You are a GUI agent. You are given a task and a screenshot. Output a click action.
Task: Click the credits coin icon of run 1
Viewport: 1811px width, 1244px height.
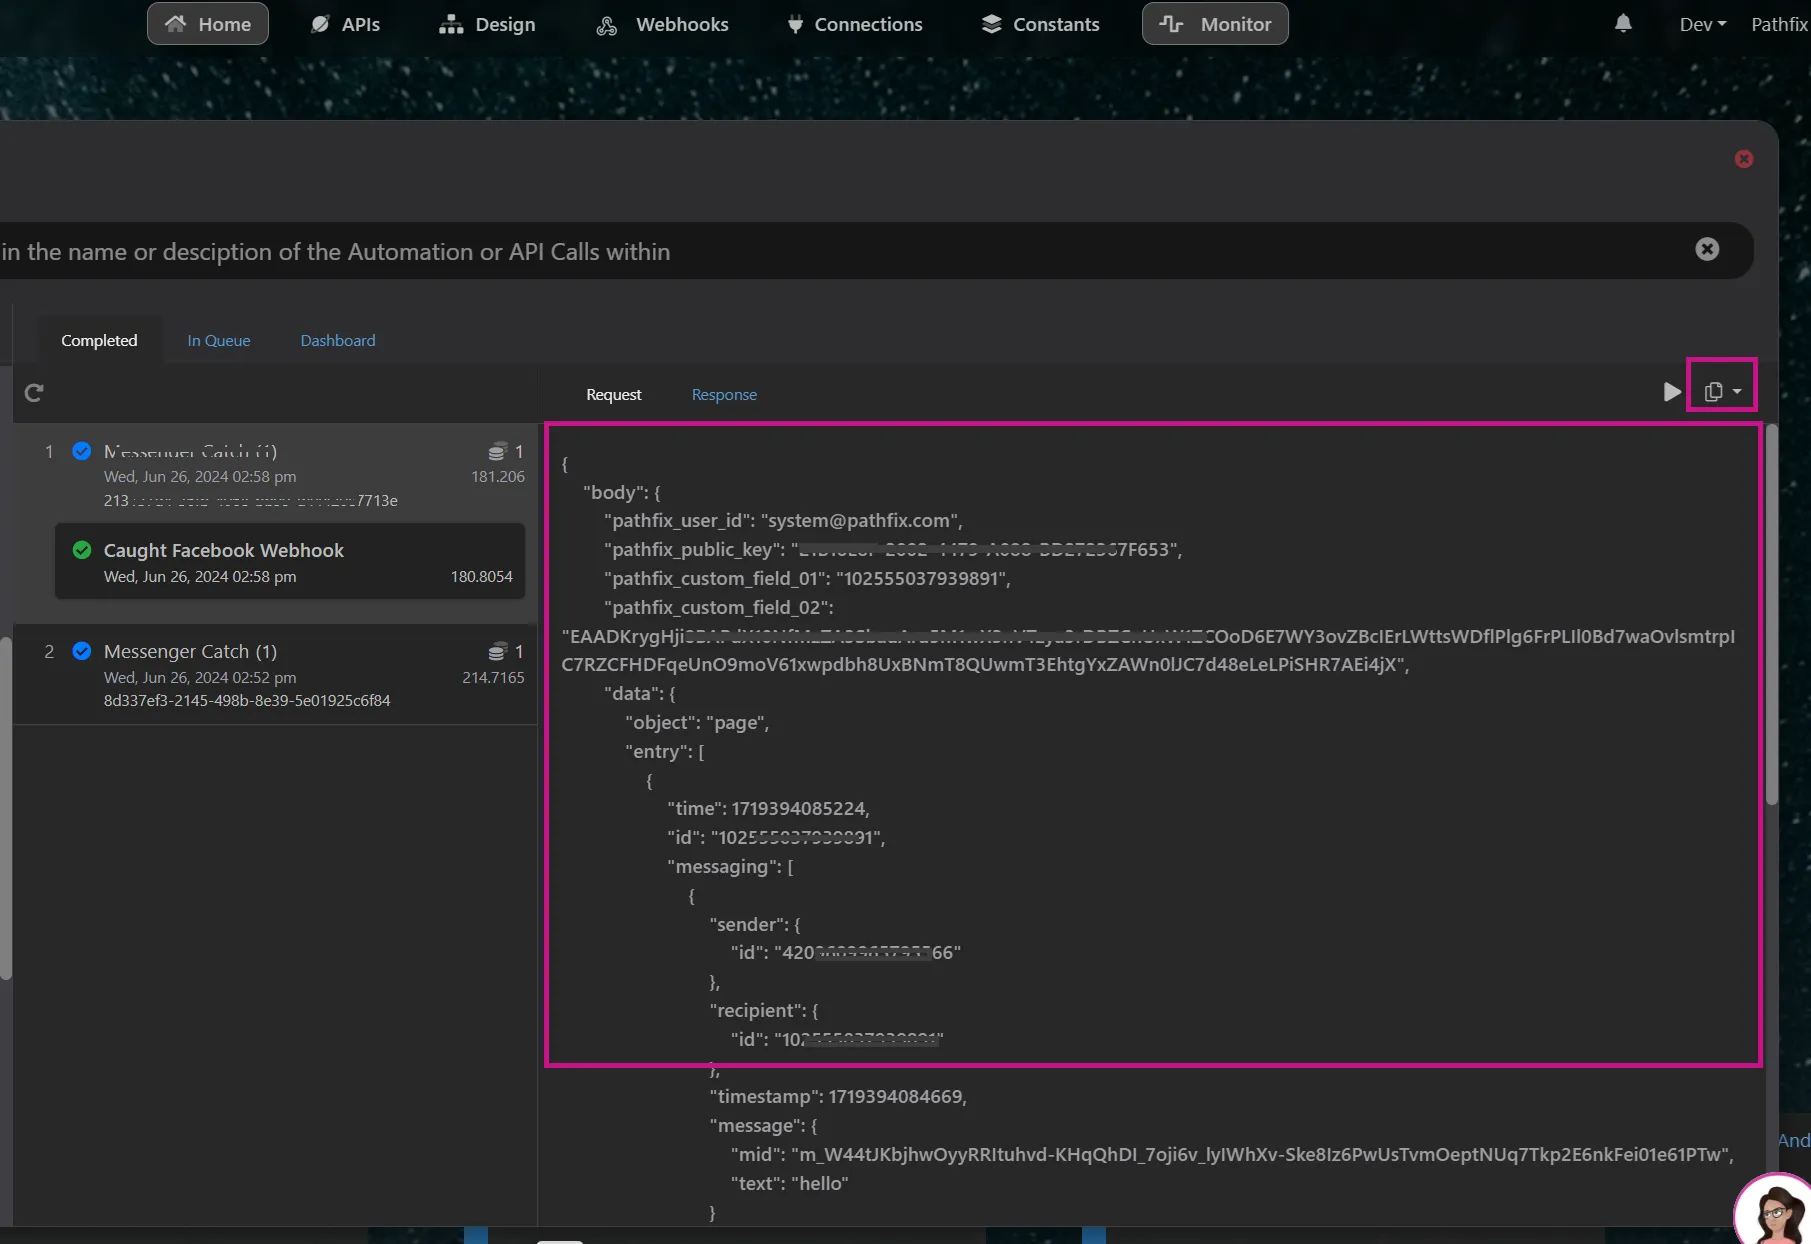click(x=497, y=452)
